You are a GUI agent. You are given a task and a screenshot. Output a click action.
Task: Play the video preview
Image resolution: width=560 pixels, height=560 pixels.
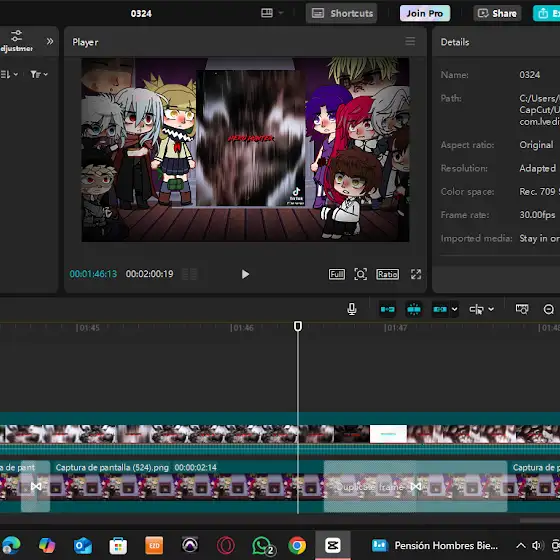(x=245, y=274)
